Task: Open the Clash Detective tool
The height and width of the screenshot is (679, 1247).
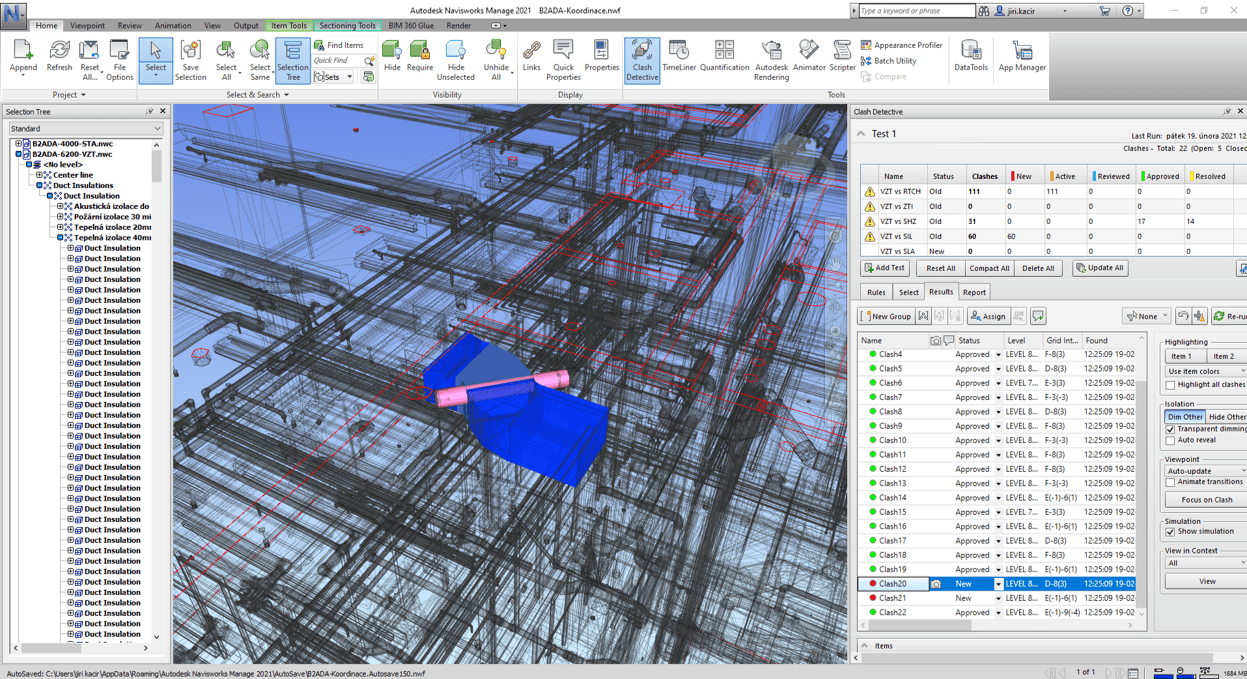Action: pos(641,59)
